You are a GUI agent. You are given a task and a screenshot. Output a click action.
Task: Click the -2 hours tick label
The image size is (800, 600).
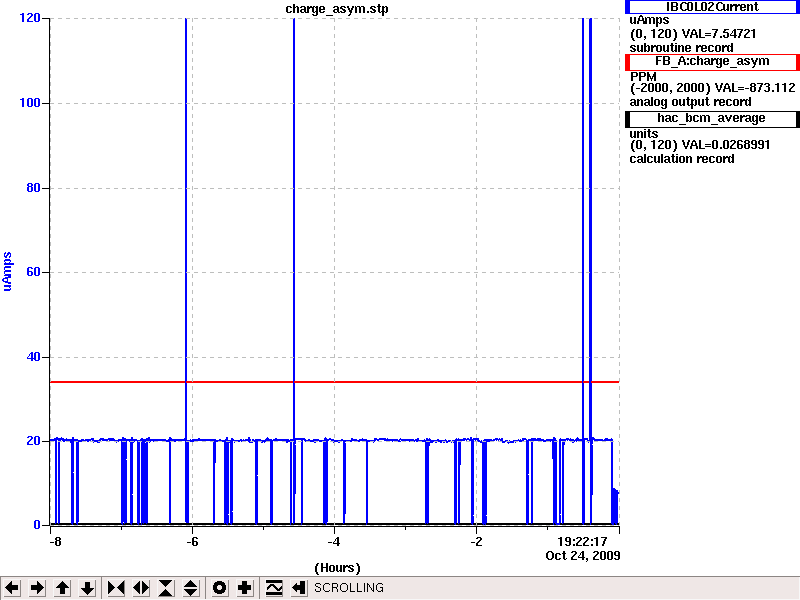476,542
